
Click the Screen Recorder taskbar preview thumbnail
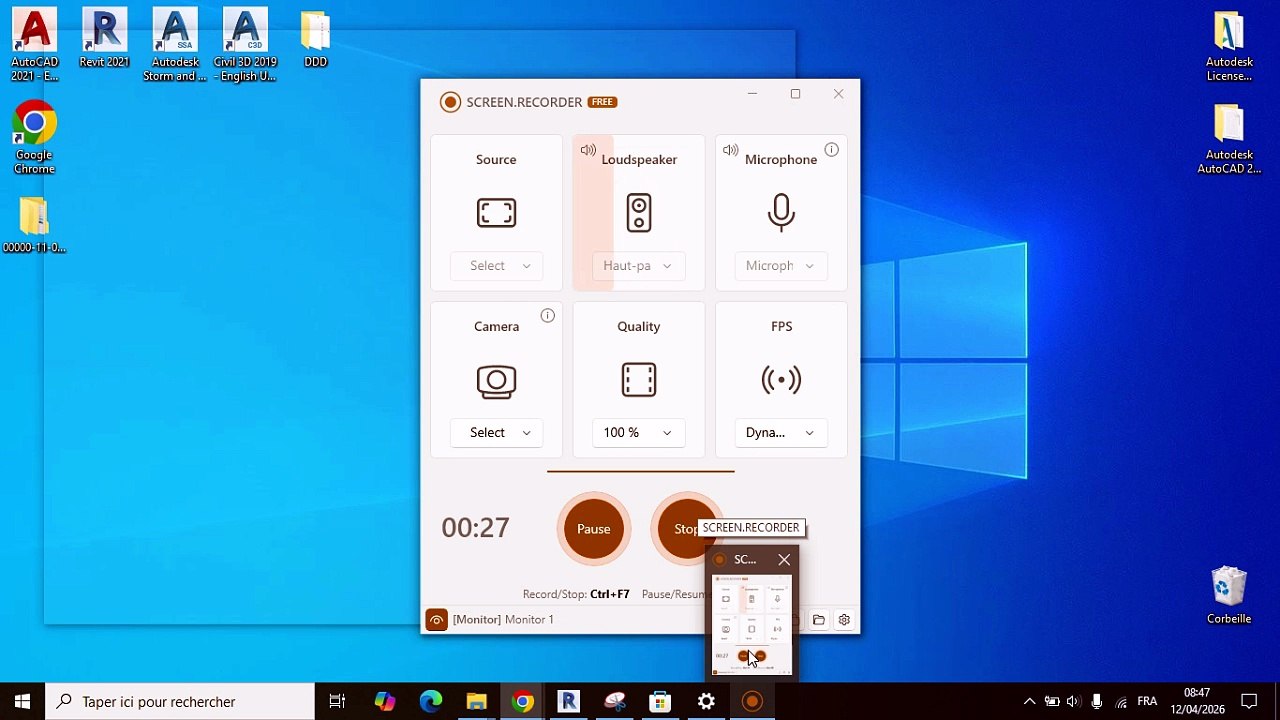tap(752, 624)
